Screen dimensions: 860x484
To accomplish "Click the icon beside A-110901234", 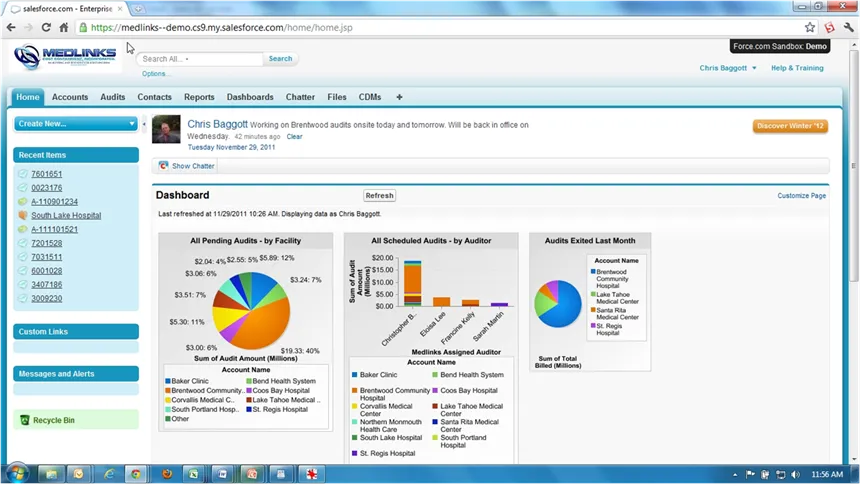I will (x=22, y=201).
